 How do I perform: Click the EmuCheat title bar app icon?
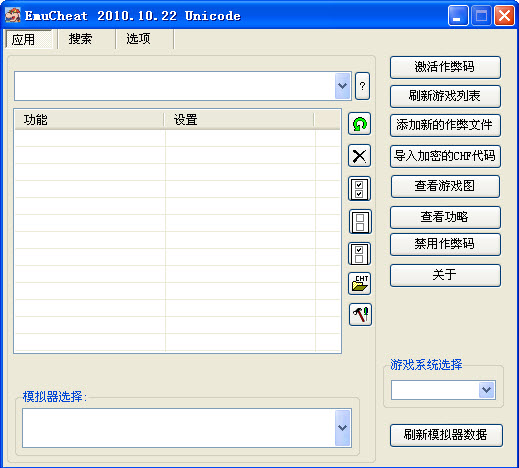click(x=13, y=15)
